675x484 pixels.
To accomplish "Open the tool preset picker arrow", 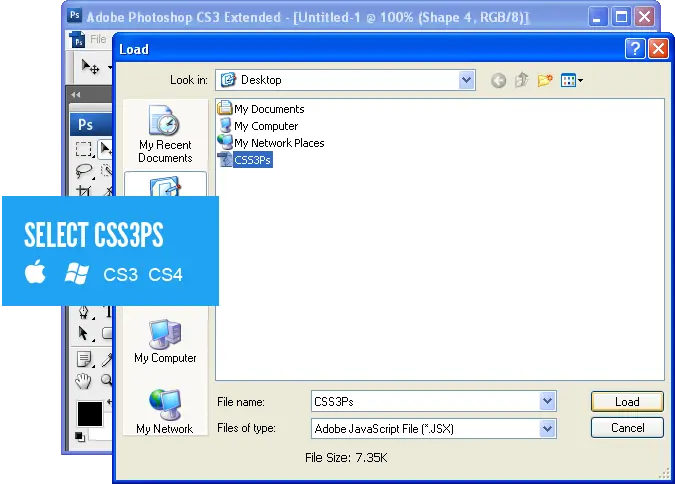I will pyautogui.click(x=110, y=68).
